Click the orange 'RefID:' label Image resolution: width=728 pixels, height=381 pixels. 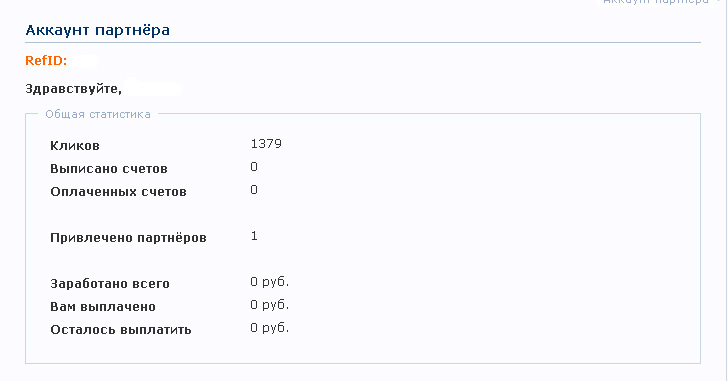point(46,60)
